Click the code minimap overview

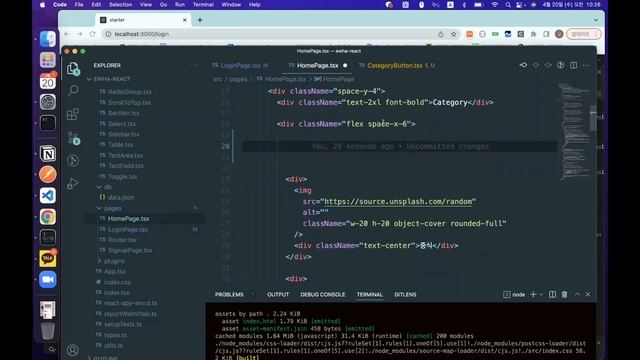click(574, 133)
